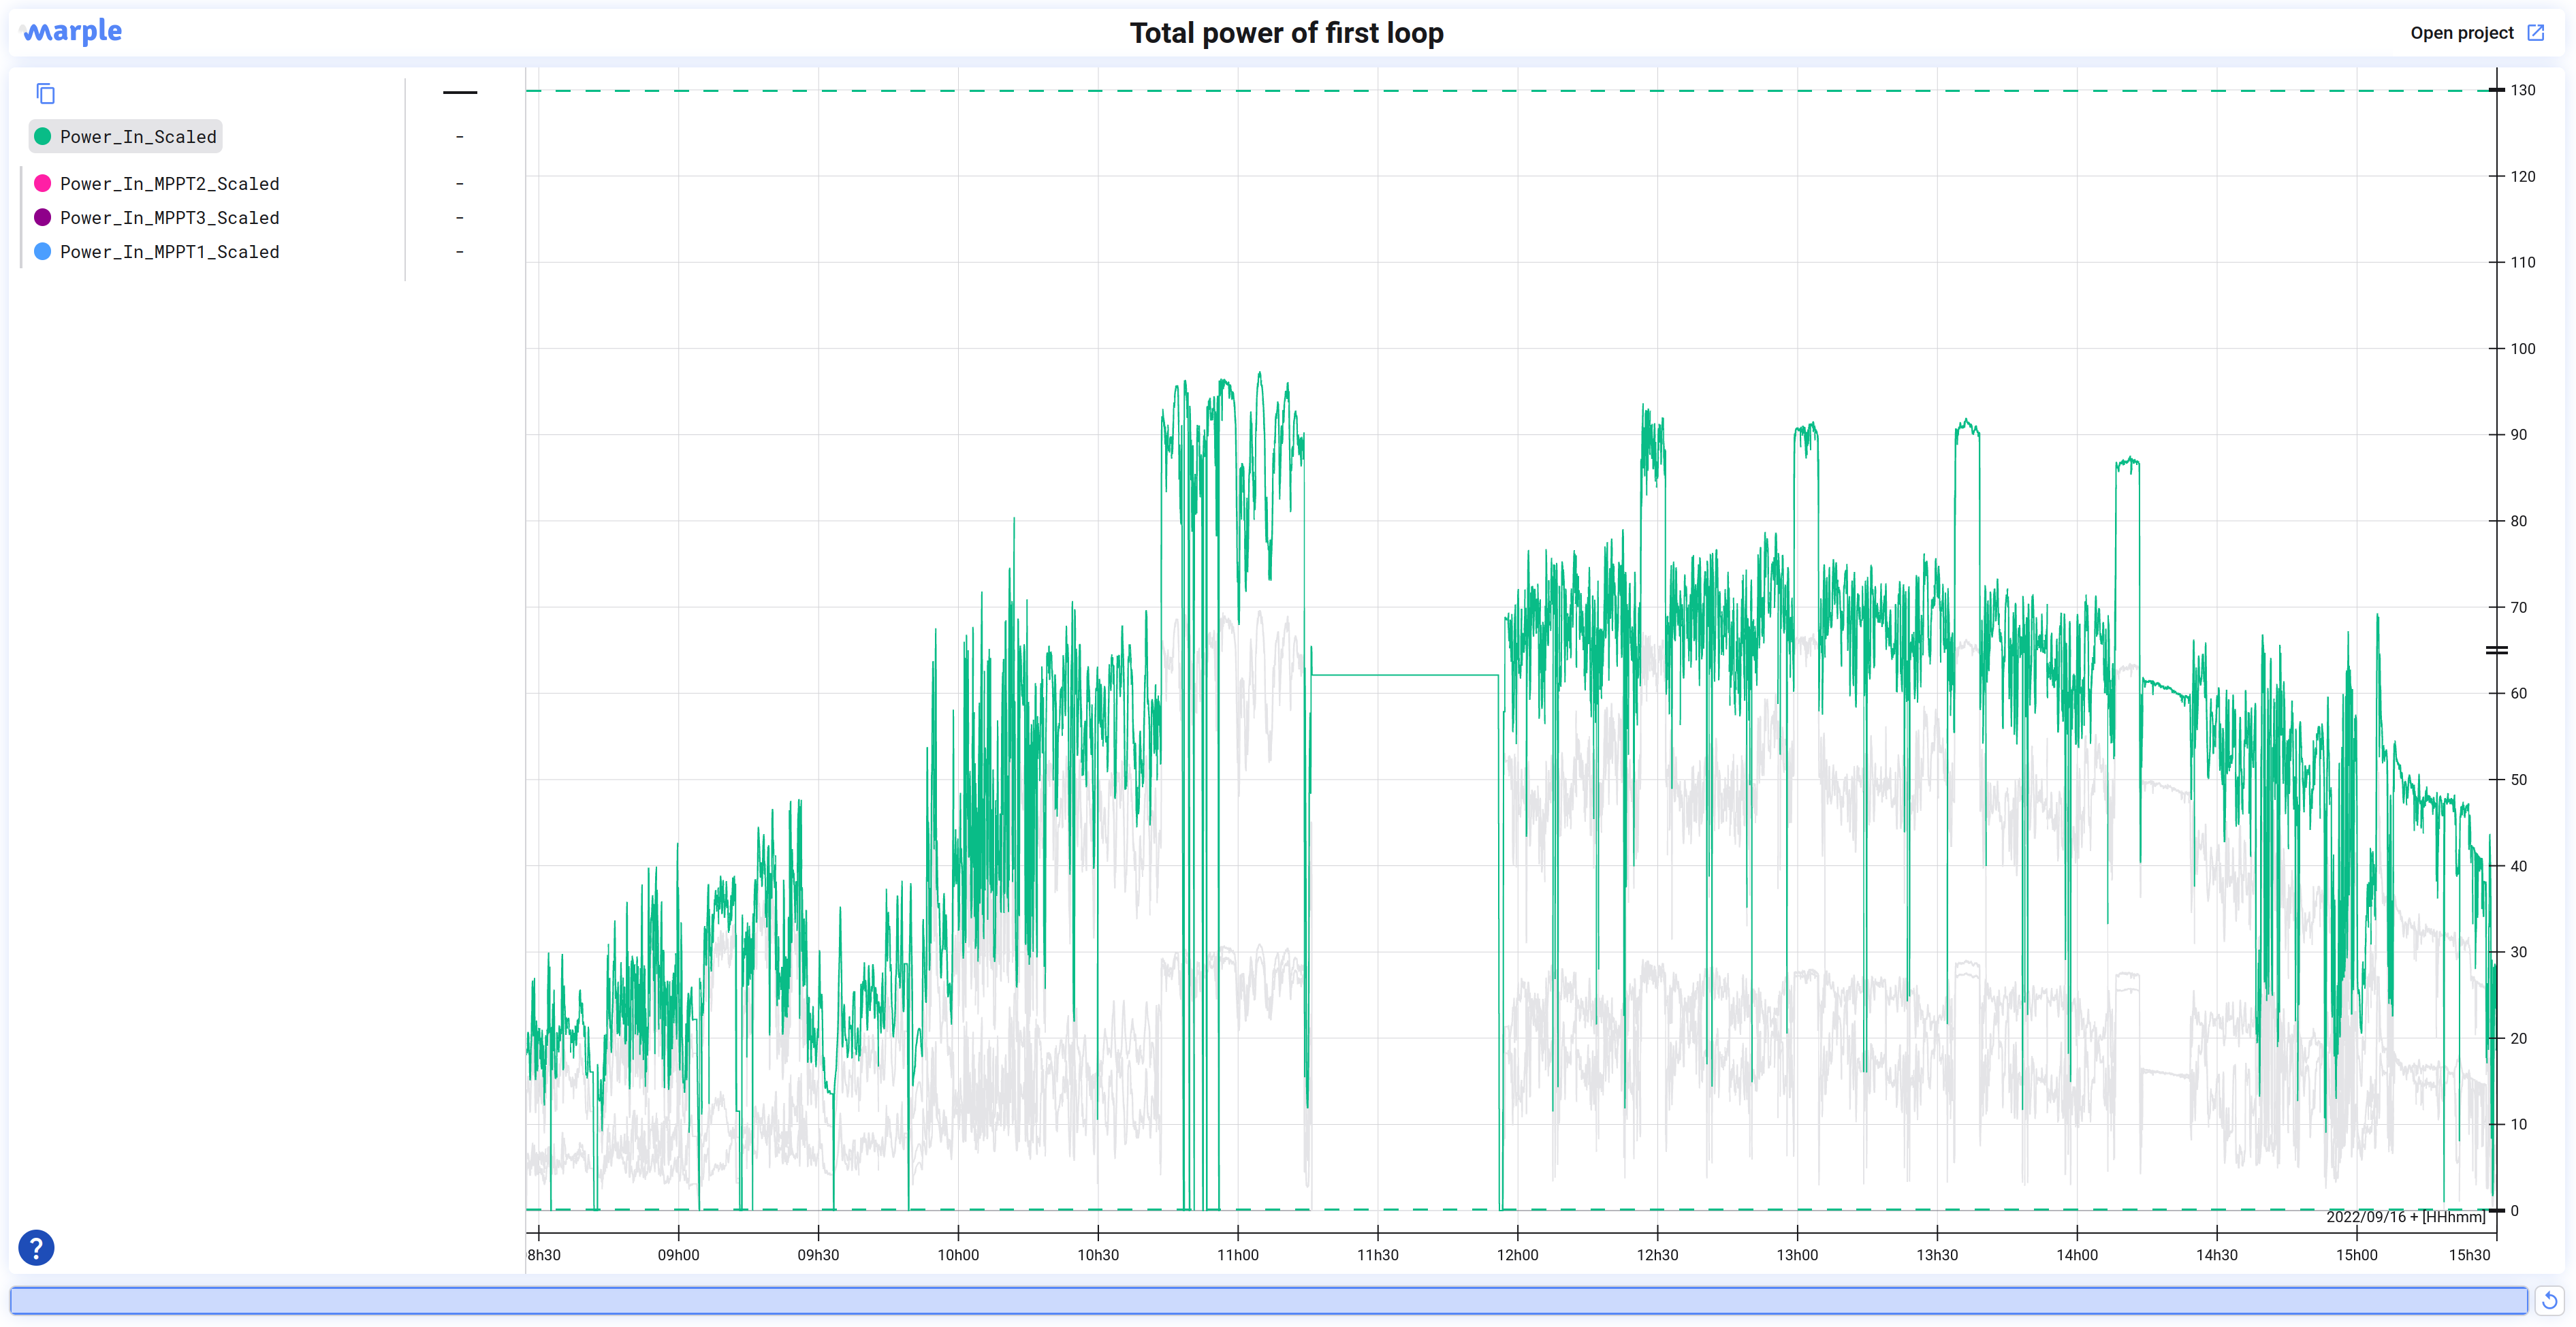The image size is (2576, 1327).
Task: Click the line style indicator above values
Action: [459, 92]
